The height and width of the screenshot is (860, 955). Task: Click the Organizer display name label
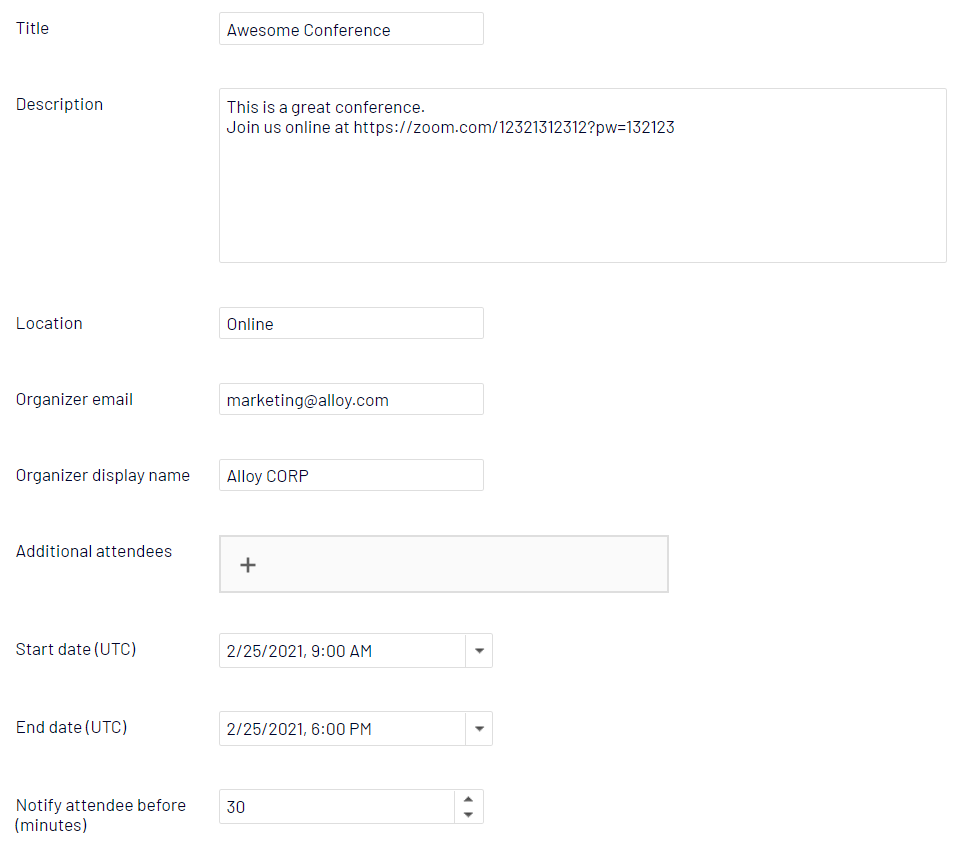(x=102, y=475)
